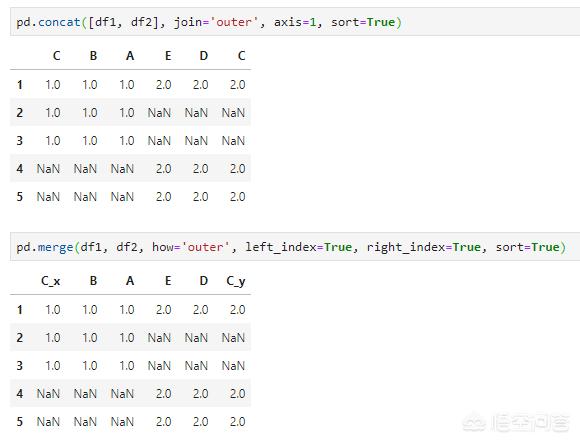Click the pd.merge code cell
This screenshot has height=442, width=580.
[x=295, y=247]
